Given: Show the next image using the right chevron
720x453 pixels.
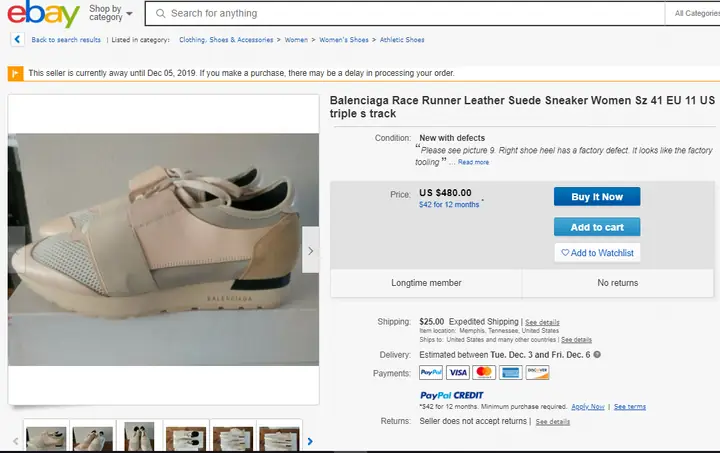Looking at the screenshot, I should (310, 251).
